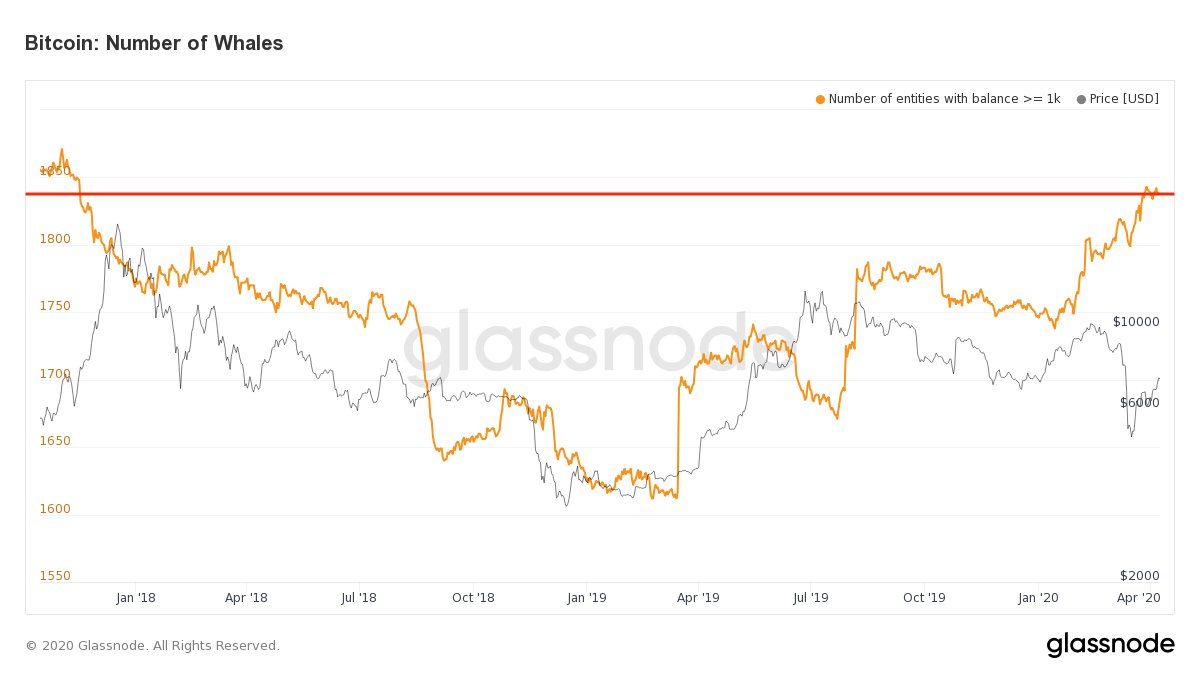This screenshot has width=1200, height=675.
Task: Select the Jul '18 date label
Action: click(359, 598)
